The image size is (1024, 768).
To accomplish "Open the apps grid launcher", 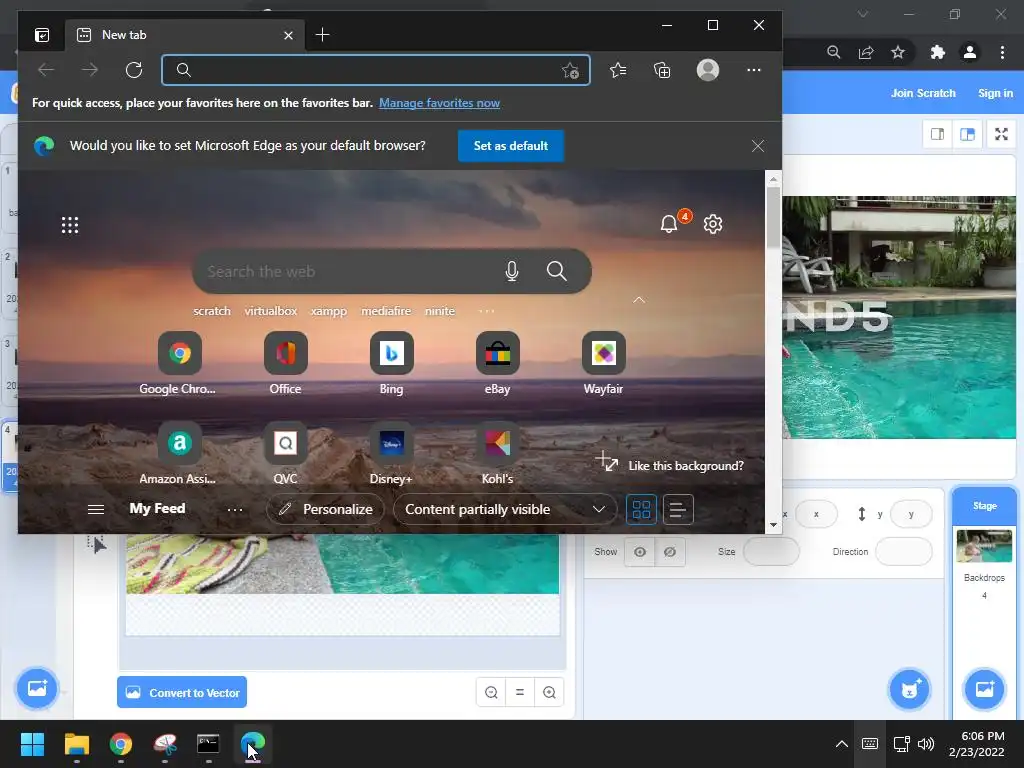I will point(70,225).
